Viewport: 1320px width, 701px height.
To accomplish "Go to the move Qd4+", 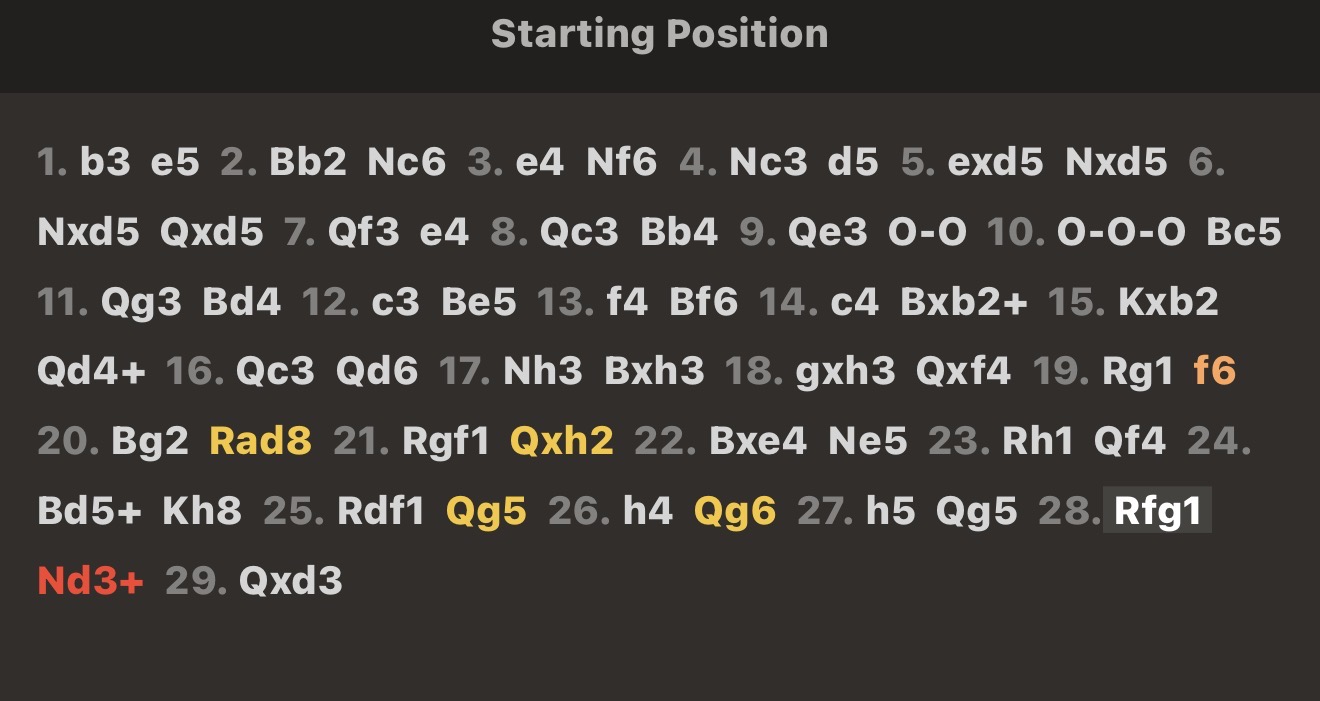I will 91,371.
